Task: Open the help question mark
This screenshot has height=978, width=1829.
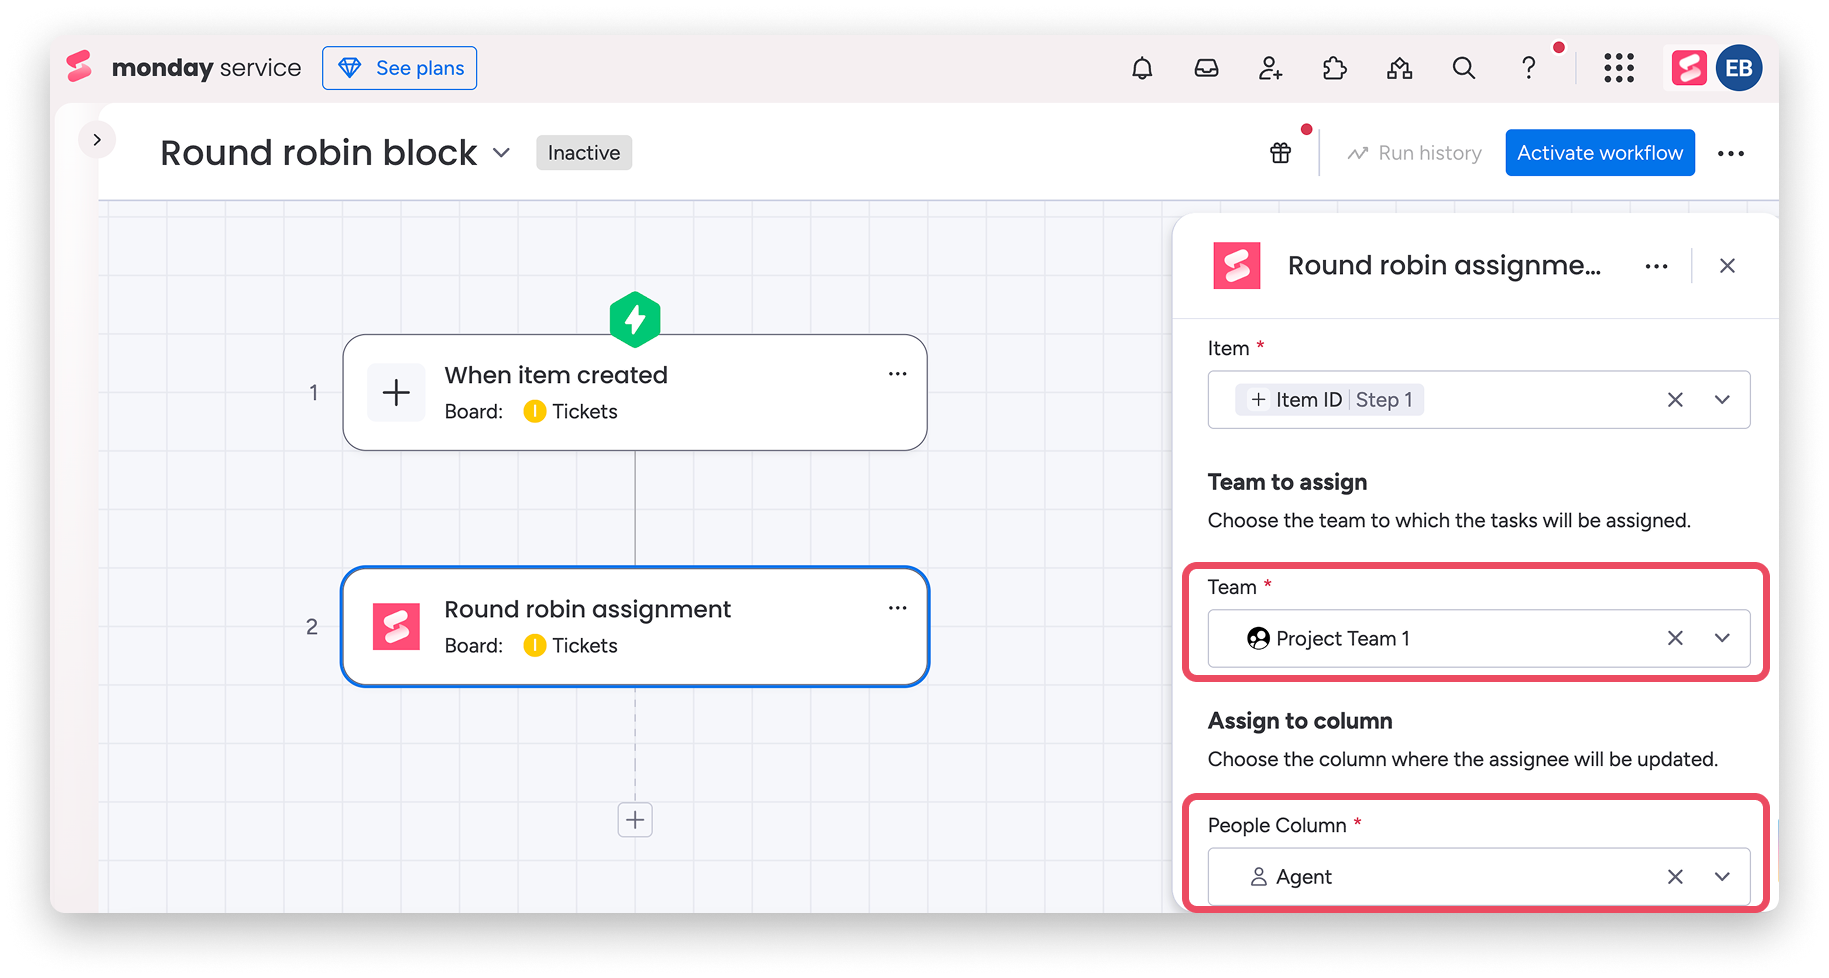Action: click(x=1528, y=68)
